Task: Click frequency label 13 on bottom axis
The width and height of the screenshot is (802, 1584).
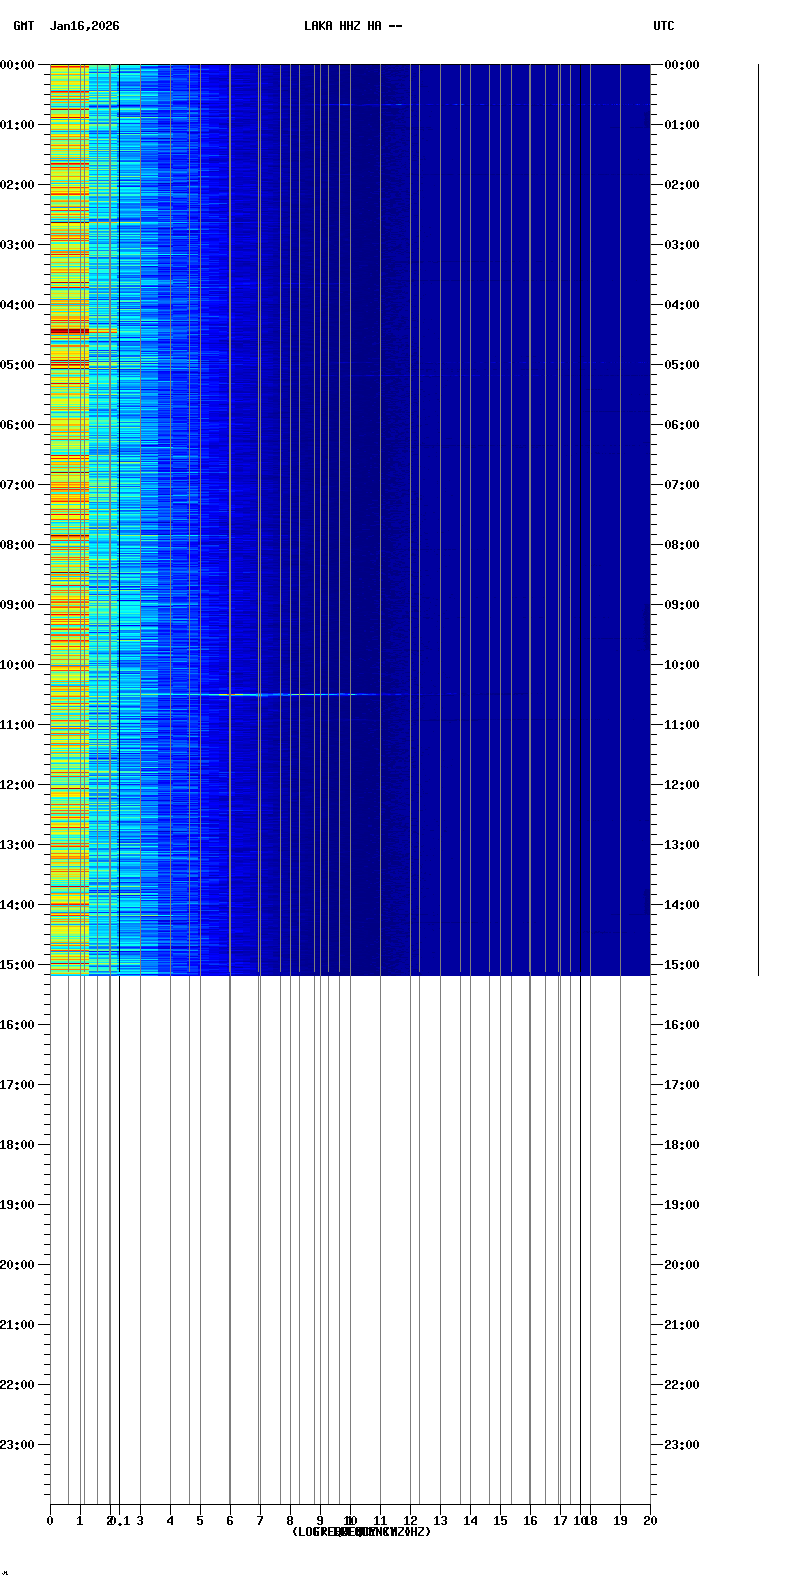Action: (440, 1521)
